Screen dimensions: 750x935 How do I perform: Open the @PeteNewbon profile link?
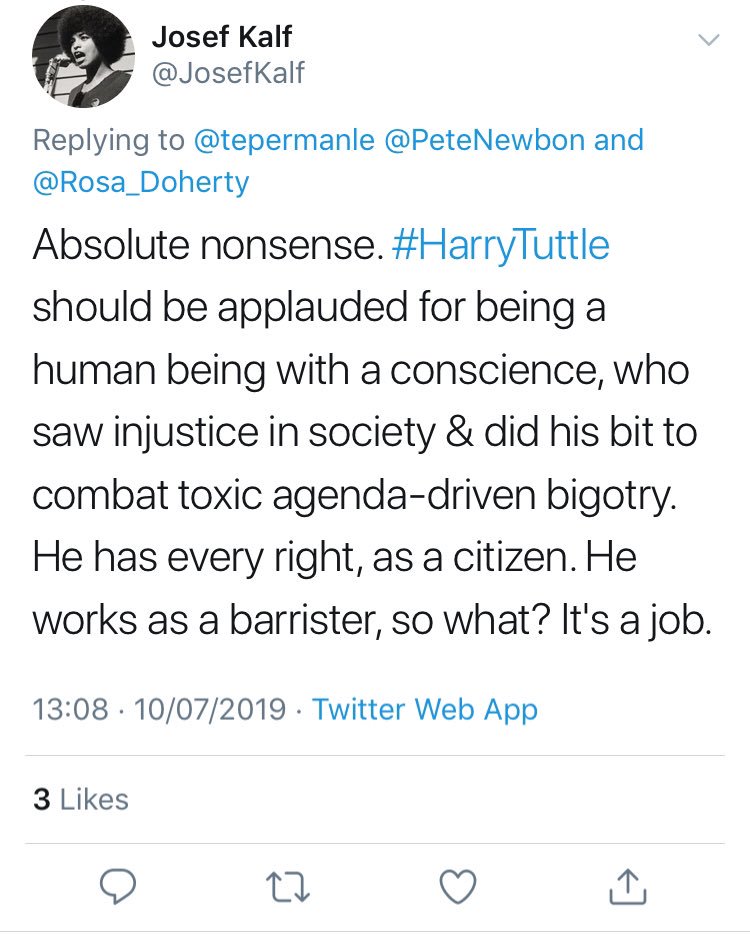485,140
